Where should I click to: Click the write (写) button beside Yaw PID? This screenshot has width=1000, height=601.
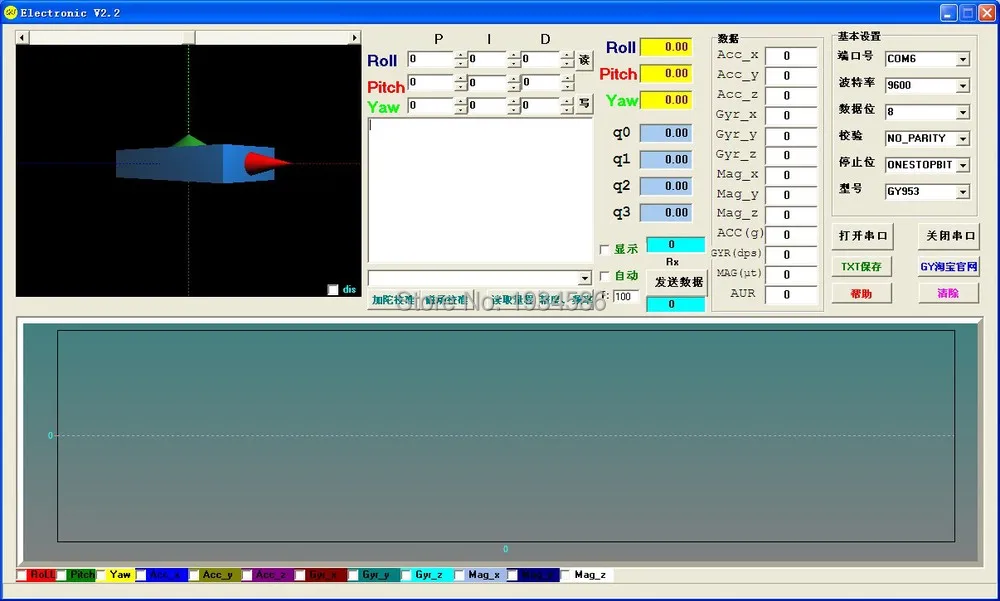584,103
